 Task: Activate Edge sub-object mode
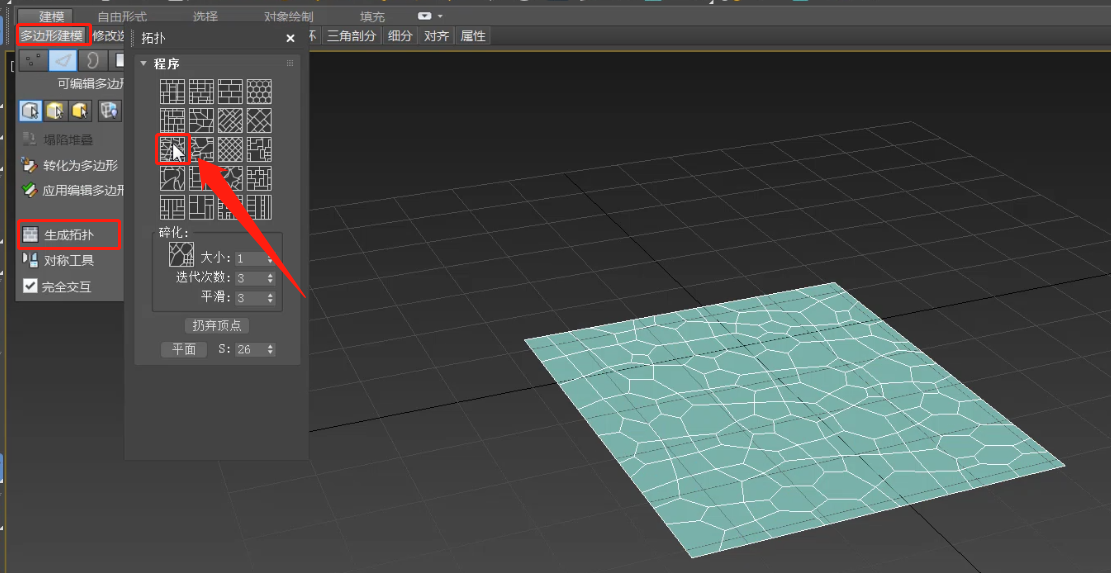pyautogui.click(x=62, y=62)
